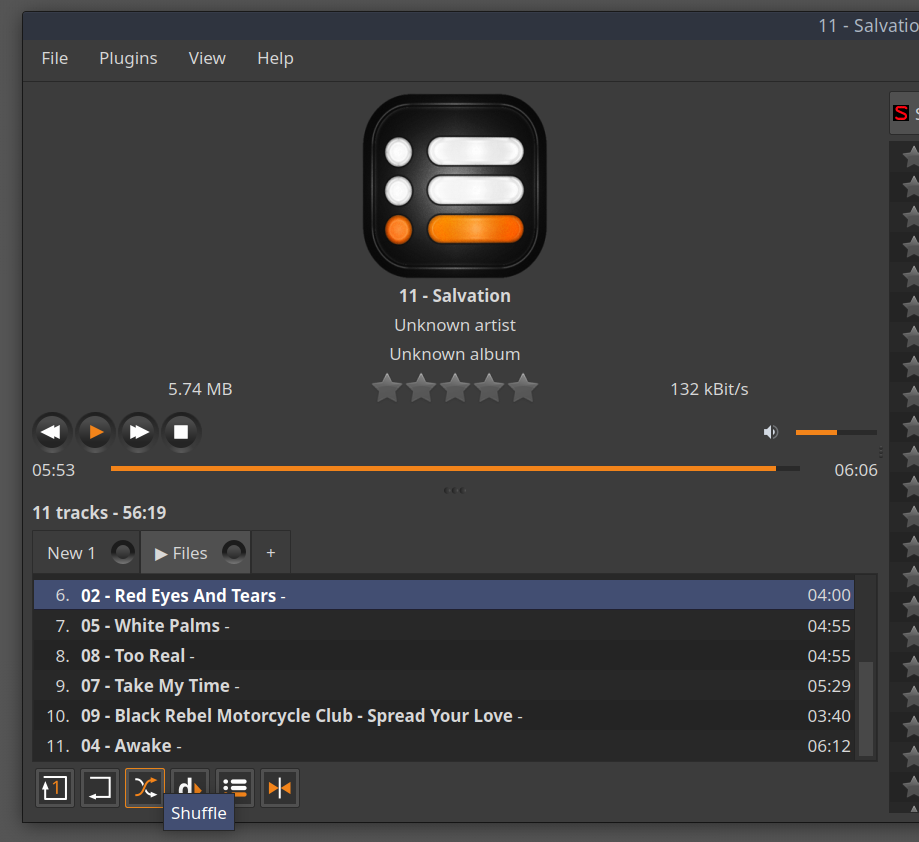This screenshot has width=919, height=842.
Task: Skip back with the previous track button
Action: [x=52, y=432]
